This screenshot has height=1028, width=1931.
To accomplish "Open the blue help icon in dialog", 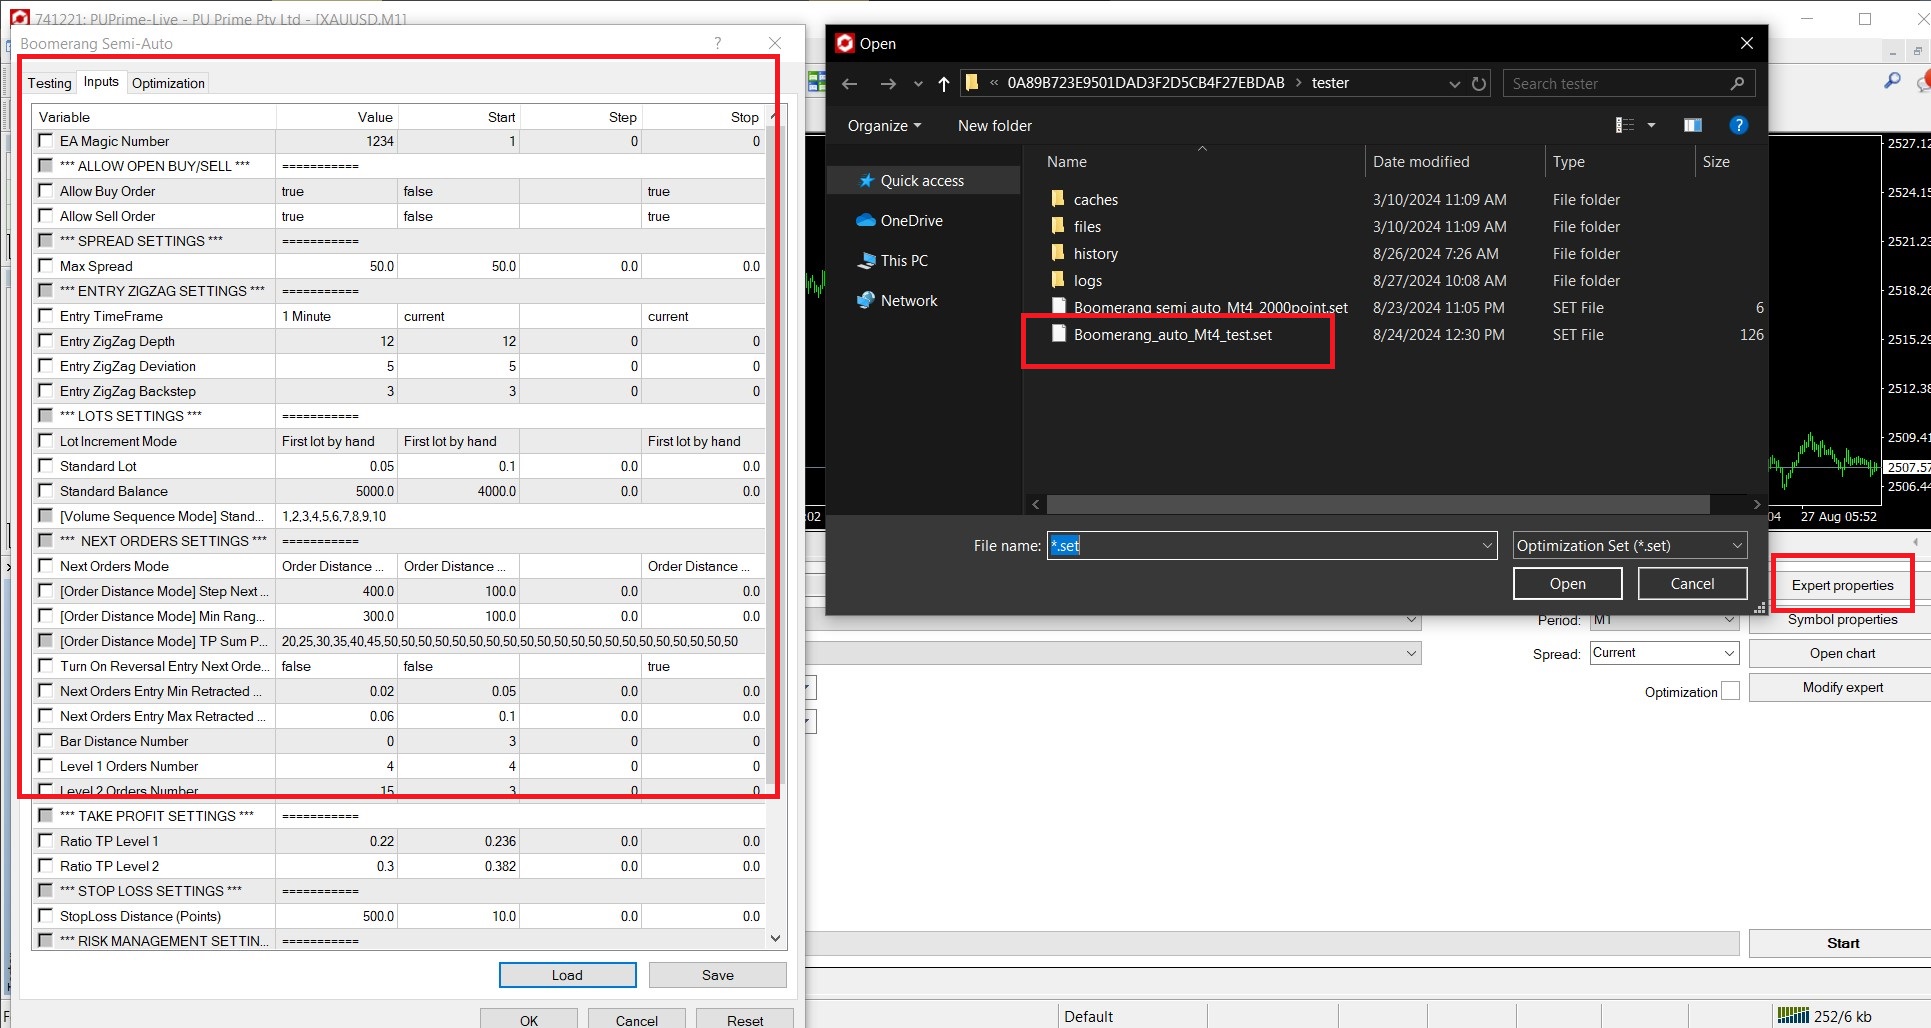I will (x=1738, y=125).
